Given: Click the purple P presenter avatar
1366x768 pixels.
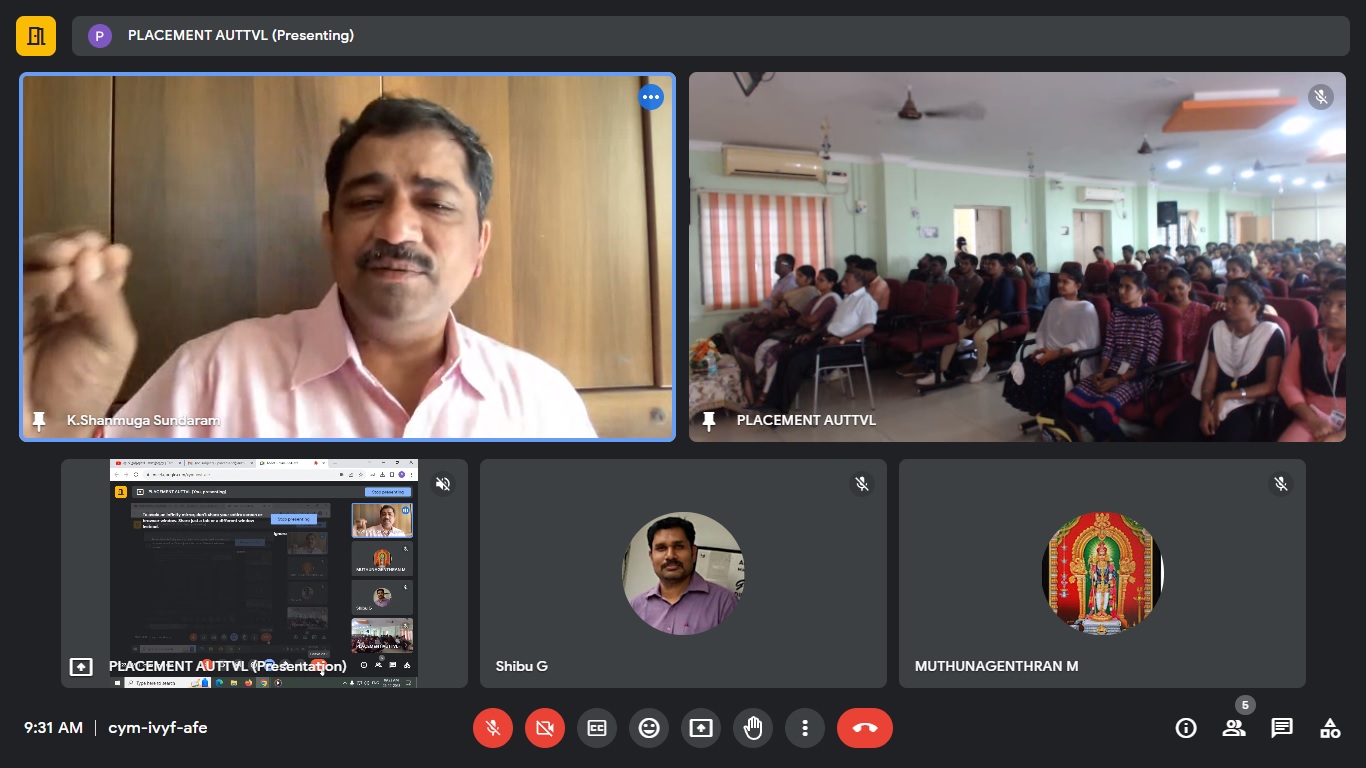Looking at the screenshot, I should tap(100, 36).
